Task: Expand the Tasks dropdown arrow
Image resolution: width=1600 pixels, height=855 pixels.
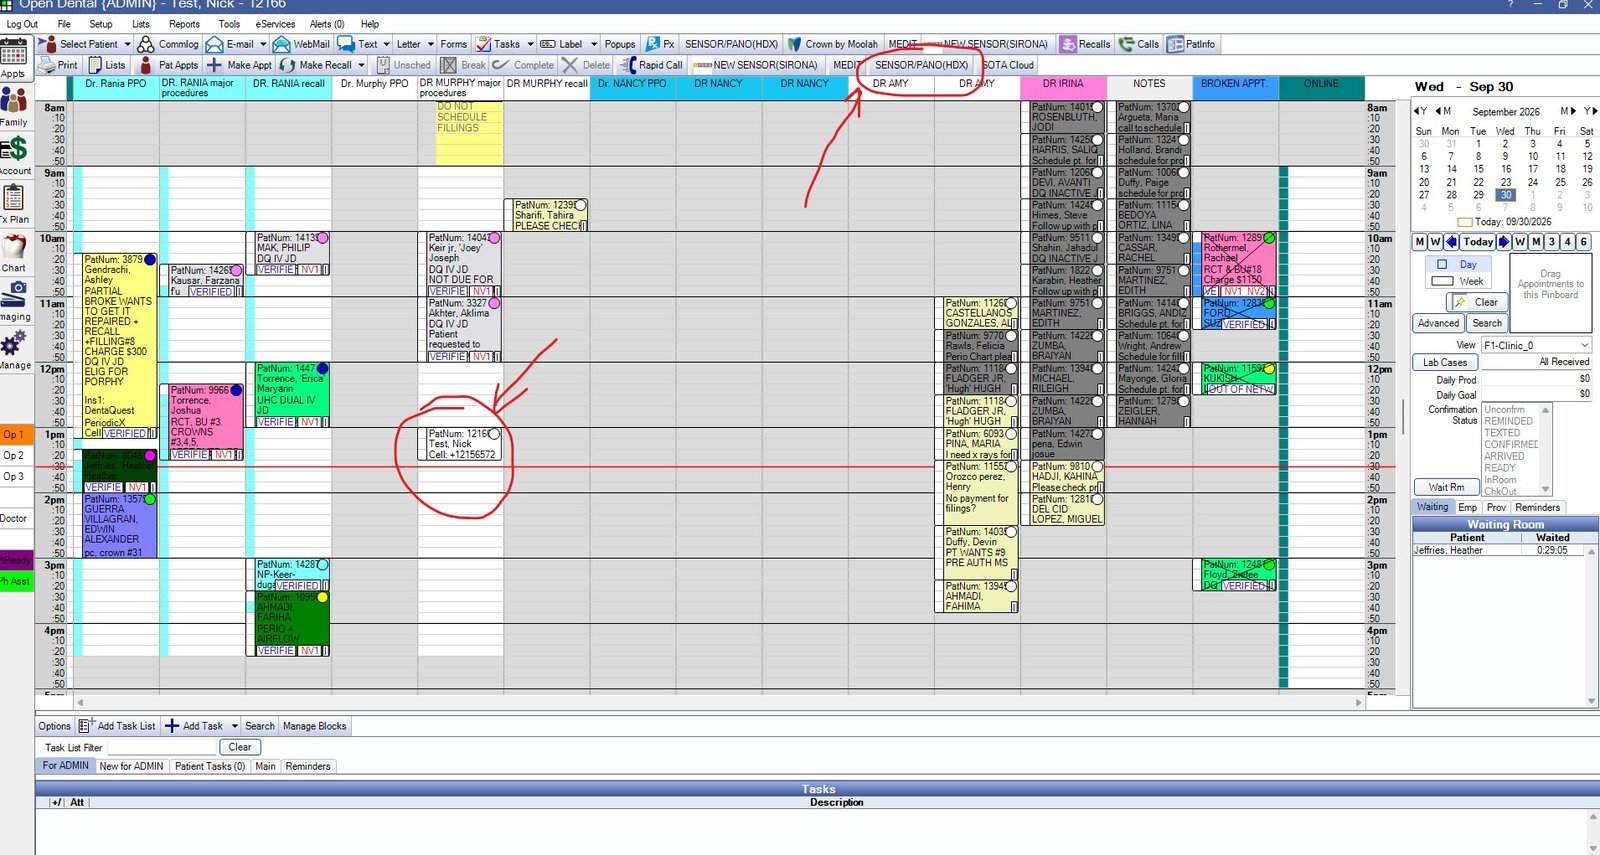Action: pos(530,44)
